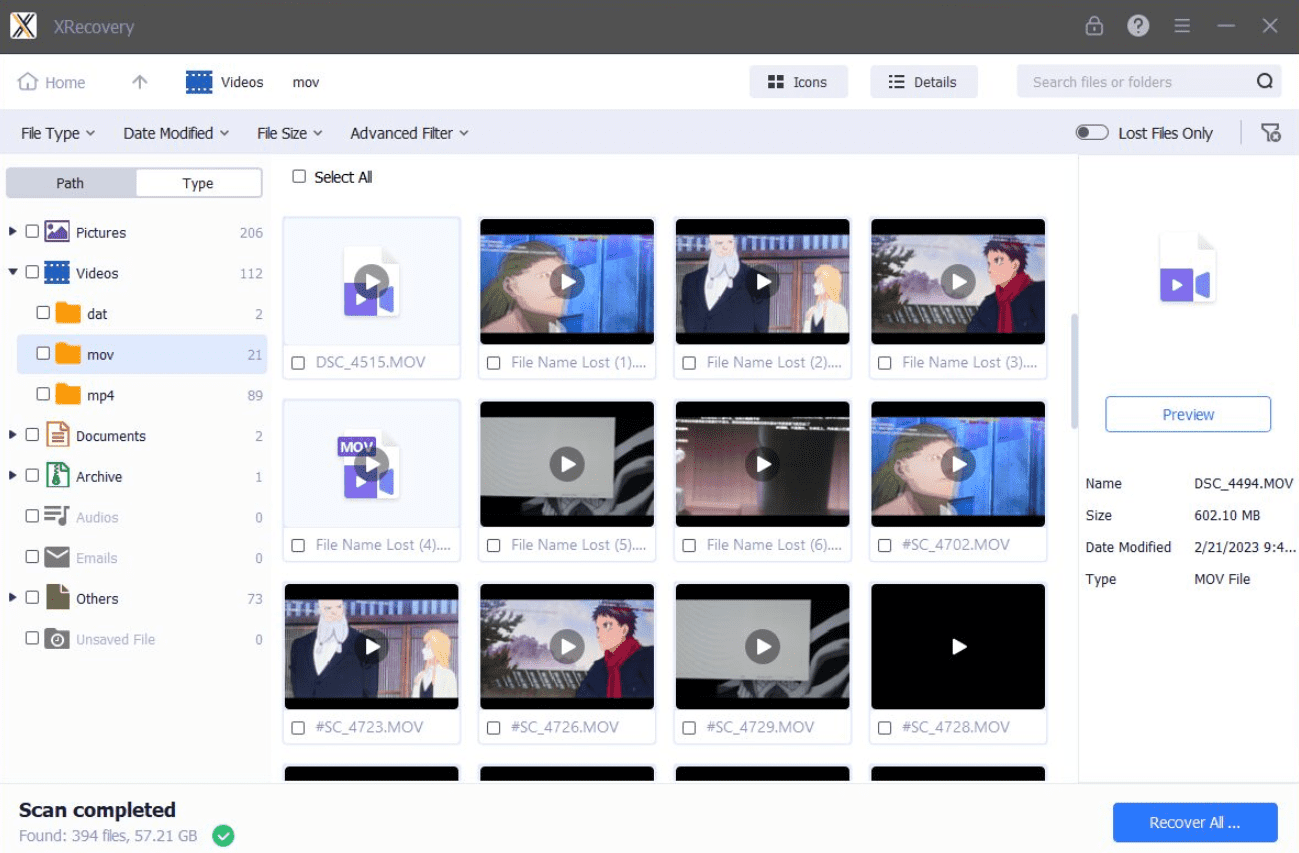This screenshot has width=1299, height=853.
Task: Expand the Archive tree node
Action: (x=12, y=475)
